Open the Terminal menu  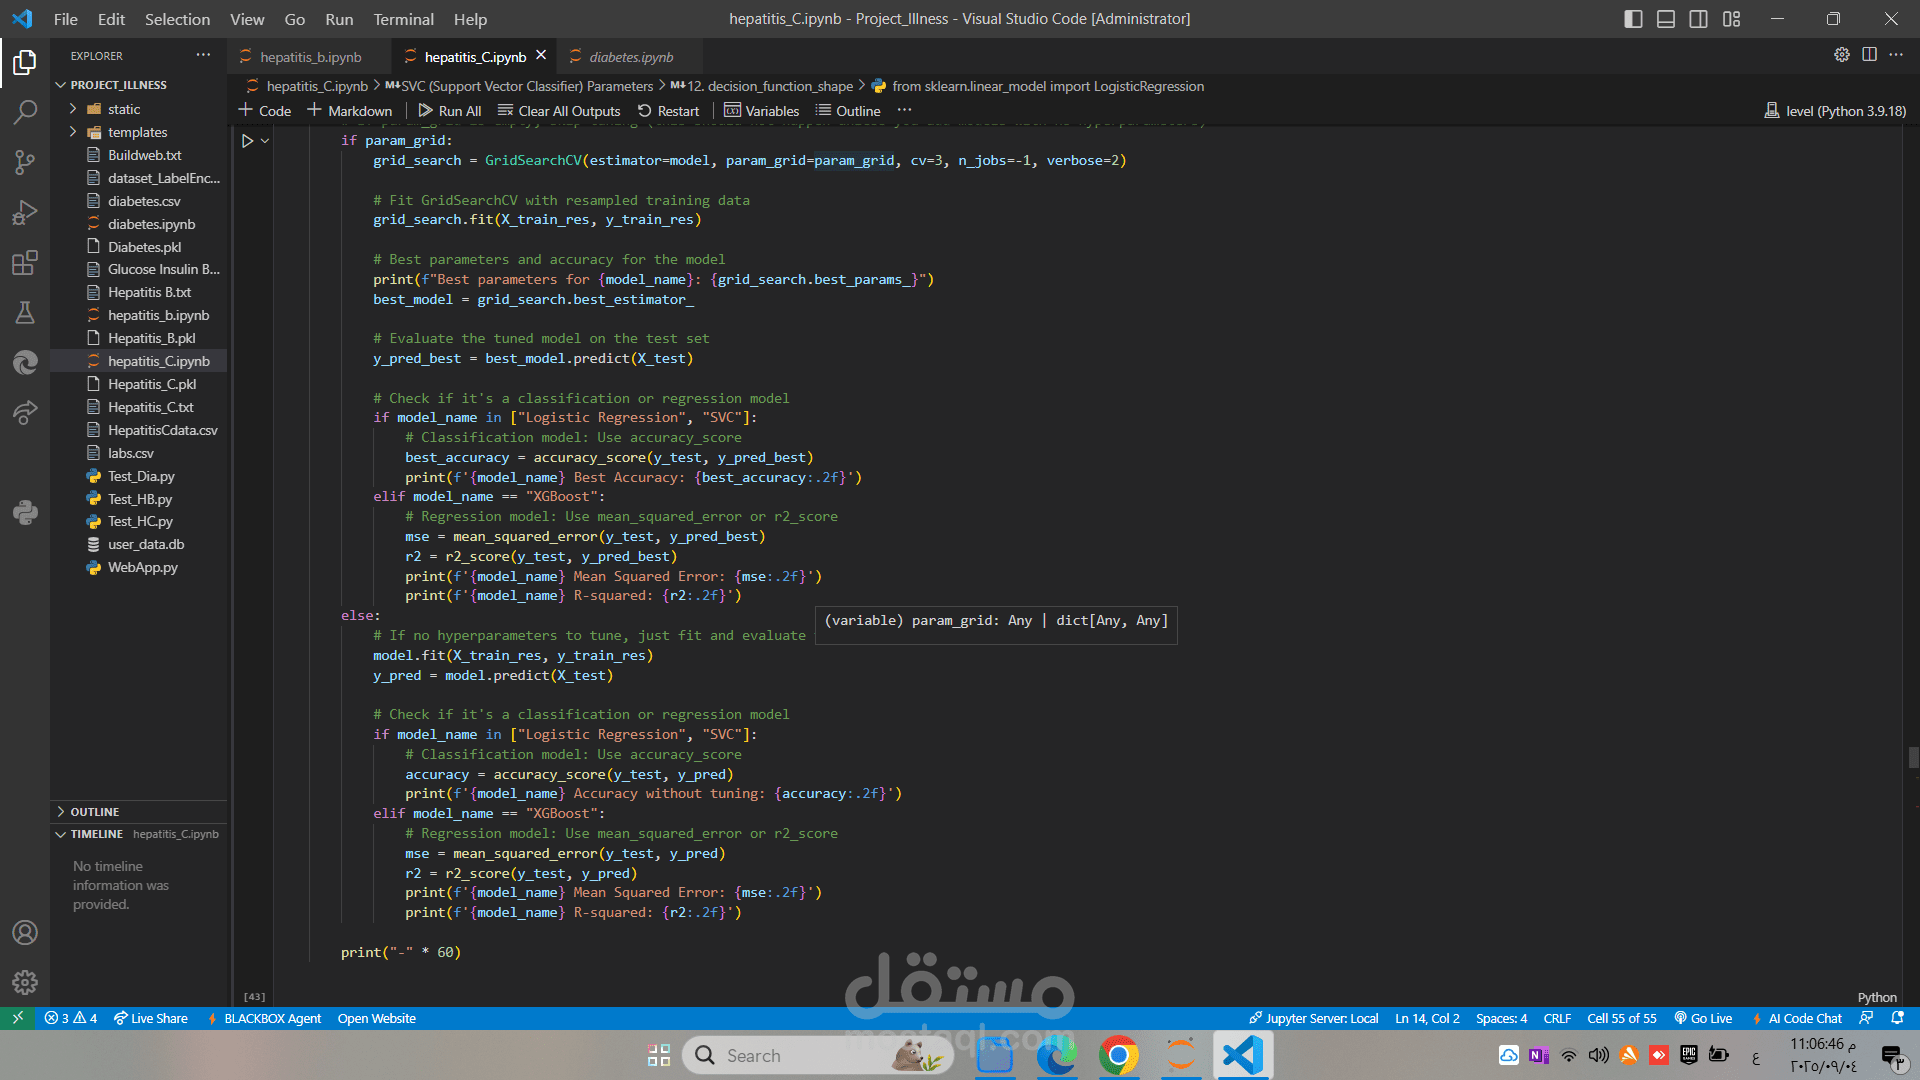pos(403,19)
